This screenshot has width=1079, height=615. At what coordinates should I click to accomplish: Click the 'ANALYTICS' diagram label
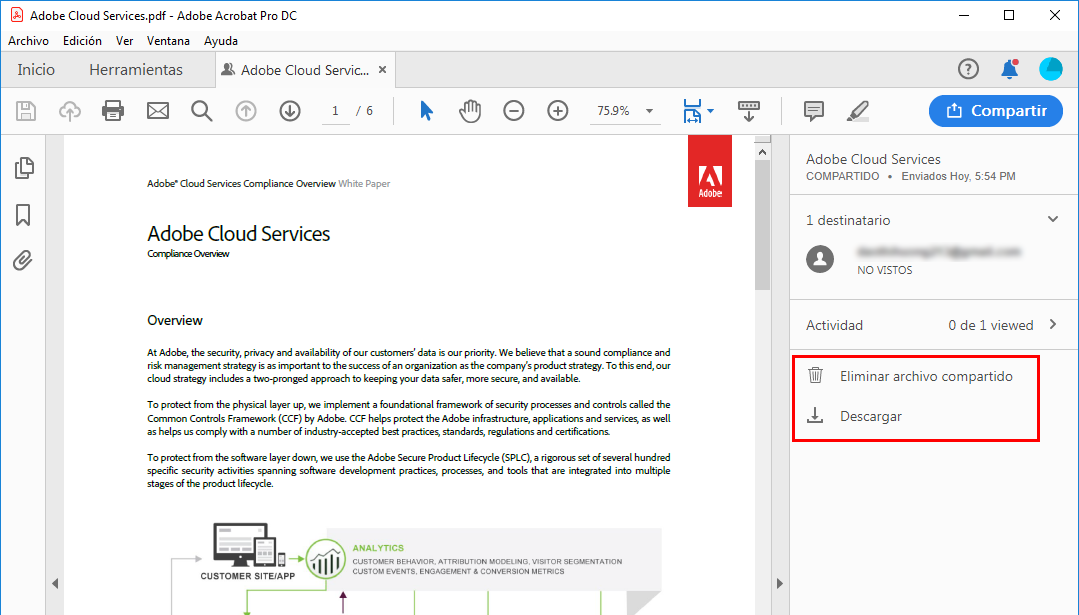(x=378, y=548)
